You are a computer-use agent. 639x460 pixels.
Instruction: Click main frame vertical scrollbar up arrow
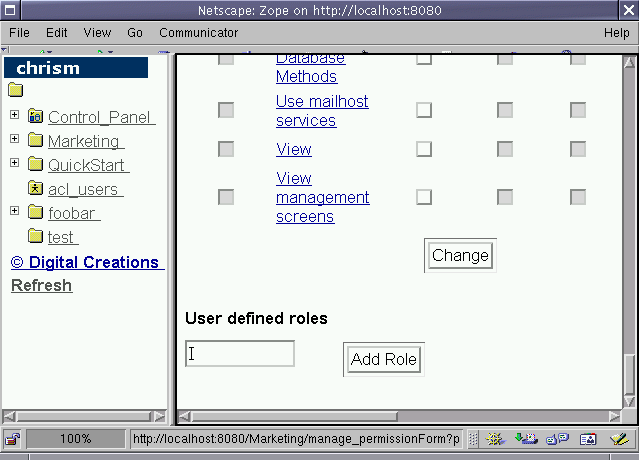(x=629, y=62)
